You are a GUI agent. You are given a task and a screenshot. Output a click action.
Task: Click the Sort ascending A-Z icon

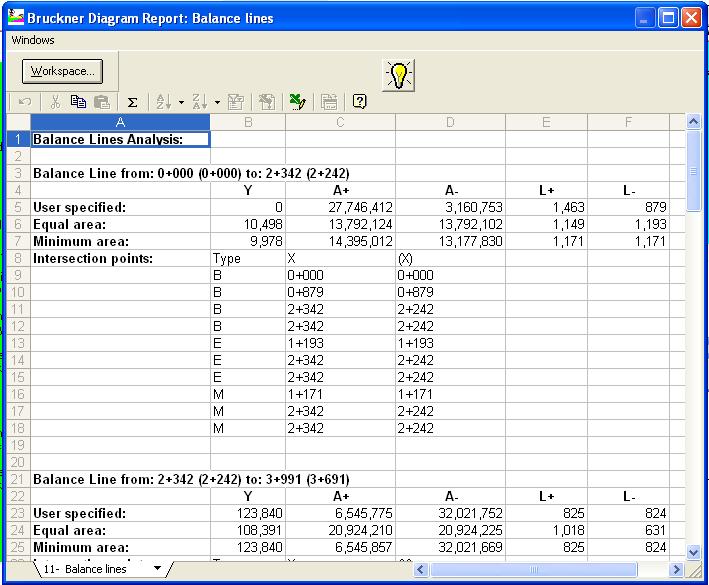tap(163, 102)
